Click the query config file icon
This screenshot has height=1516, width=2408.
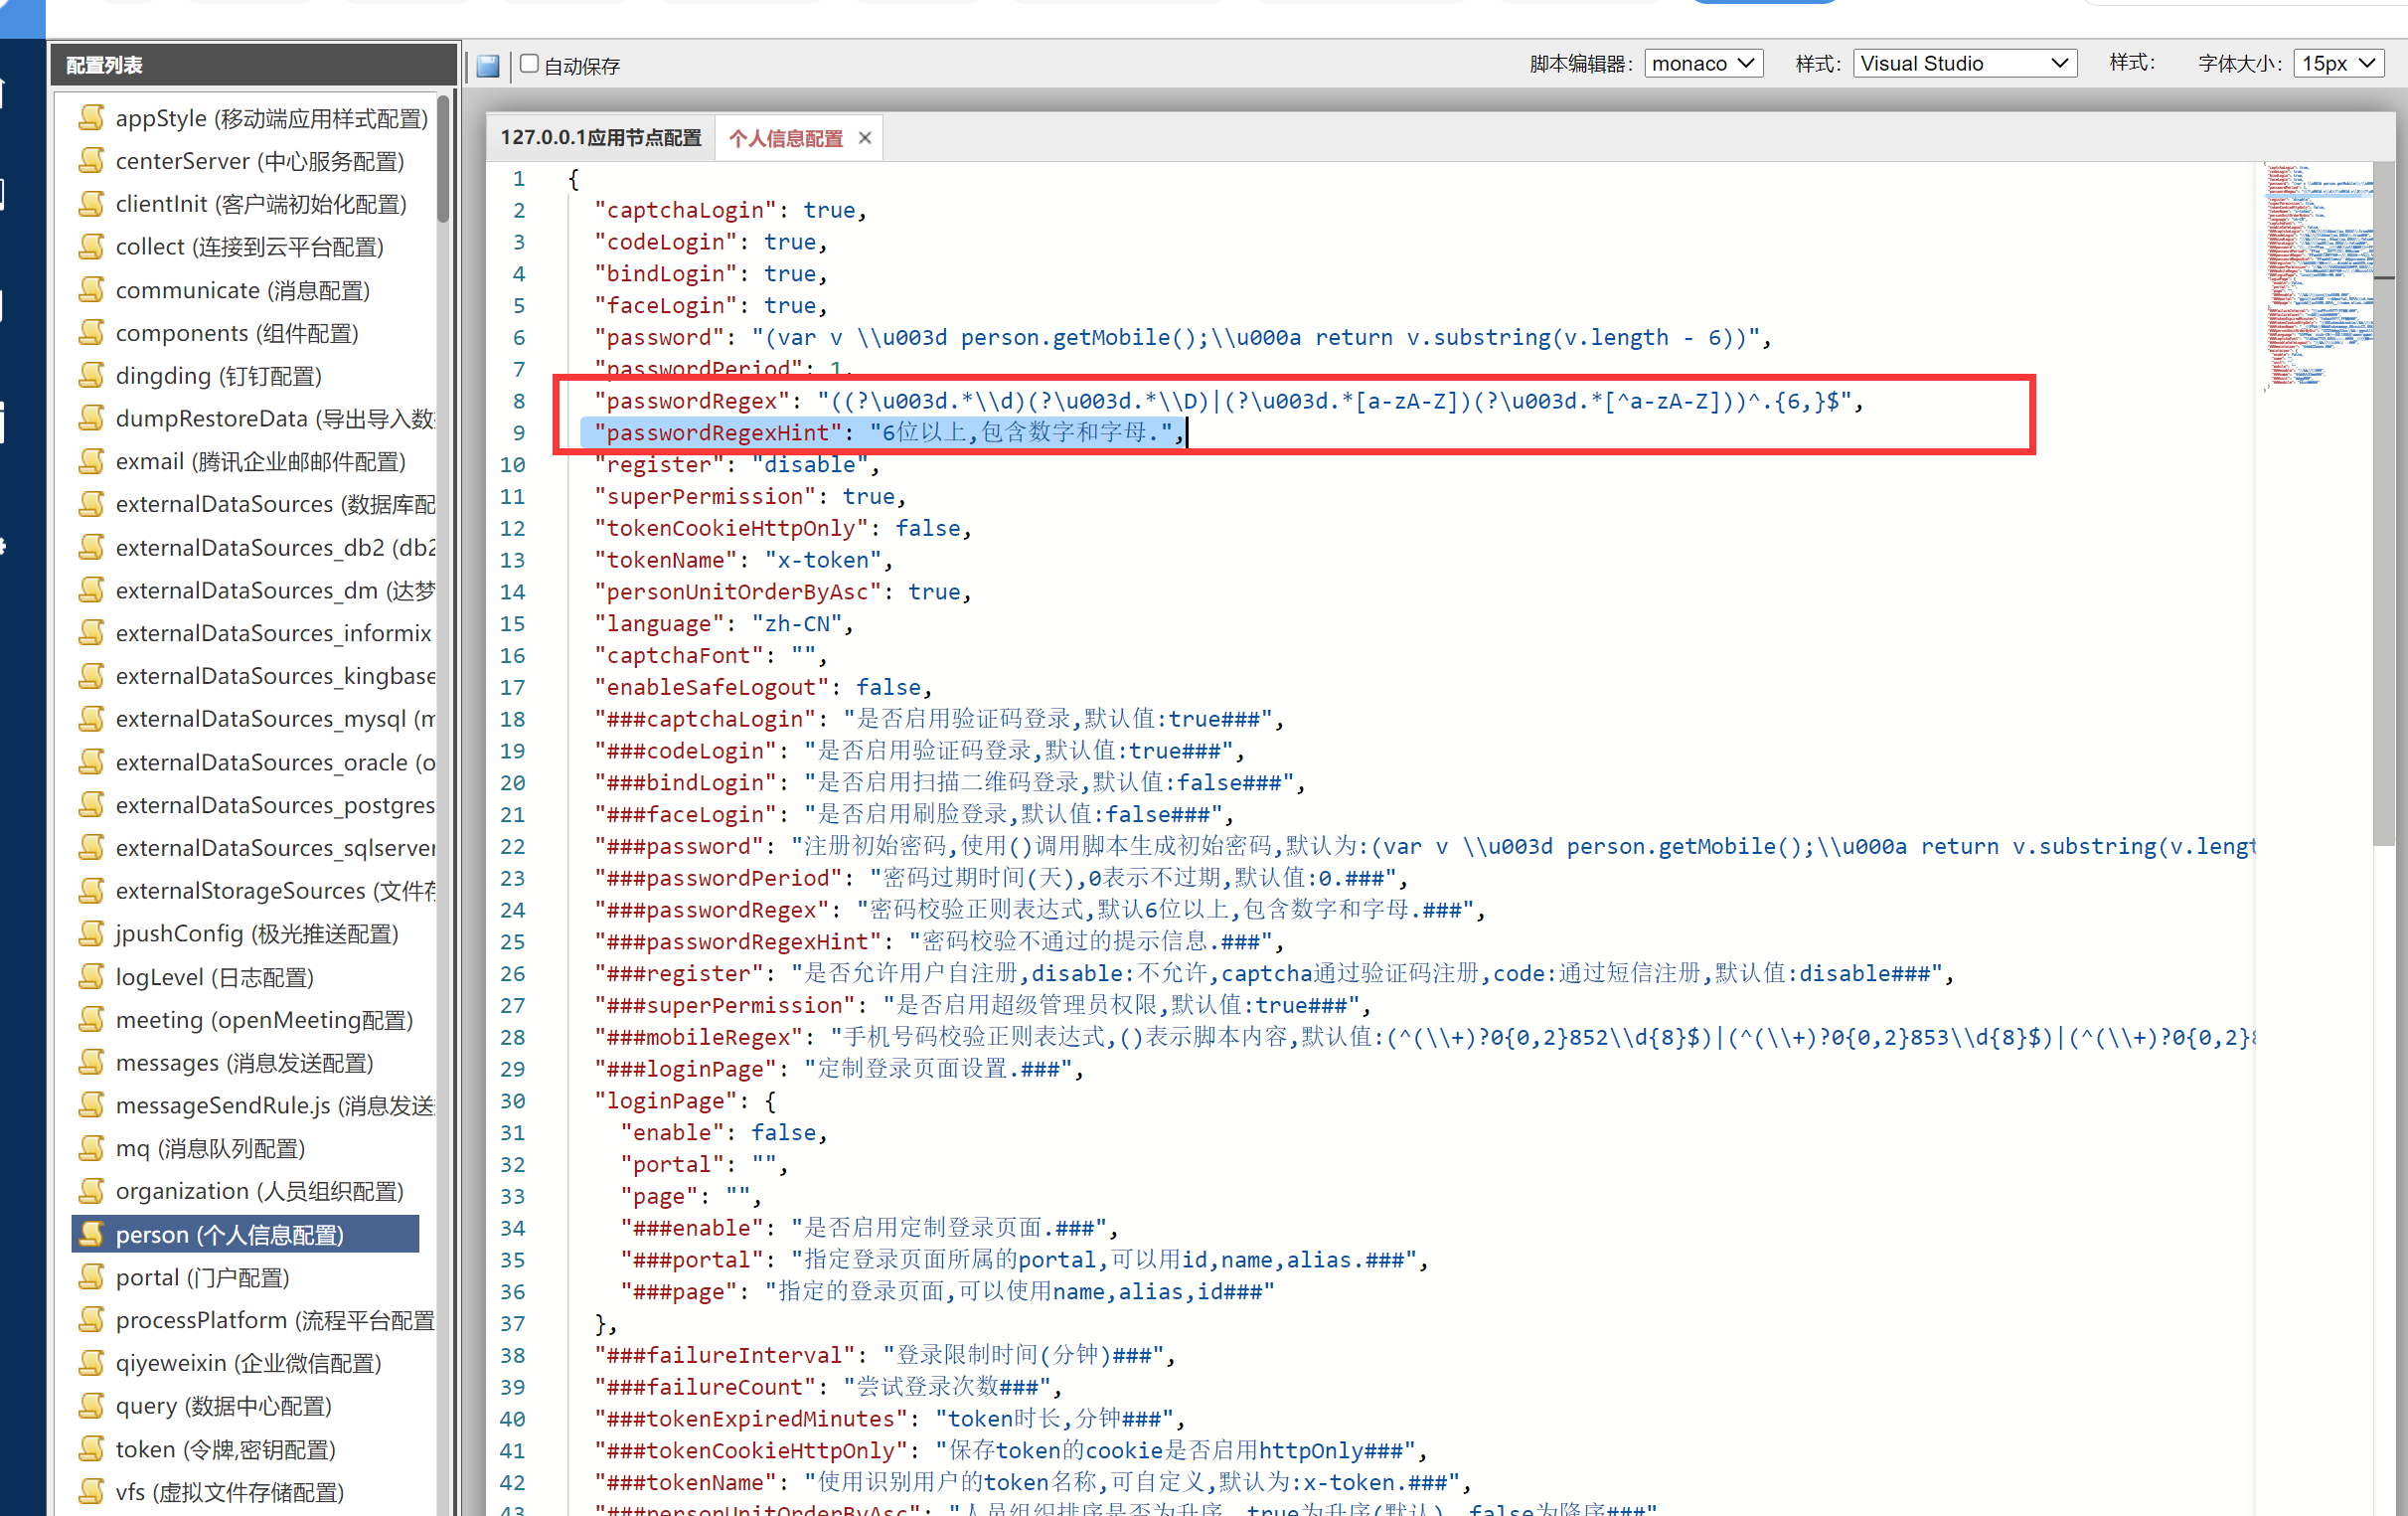[92, 1406]
